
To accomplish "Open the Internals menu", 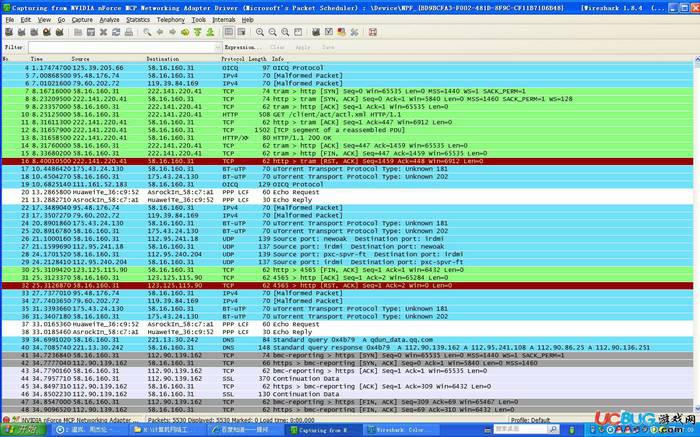I will pyautogui.click(x=224, y=20).
